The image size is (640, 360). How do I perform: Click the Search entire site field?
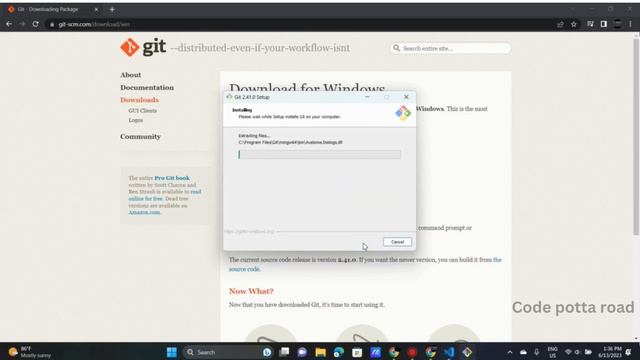tap(451, 48)
